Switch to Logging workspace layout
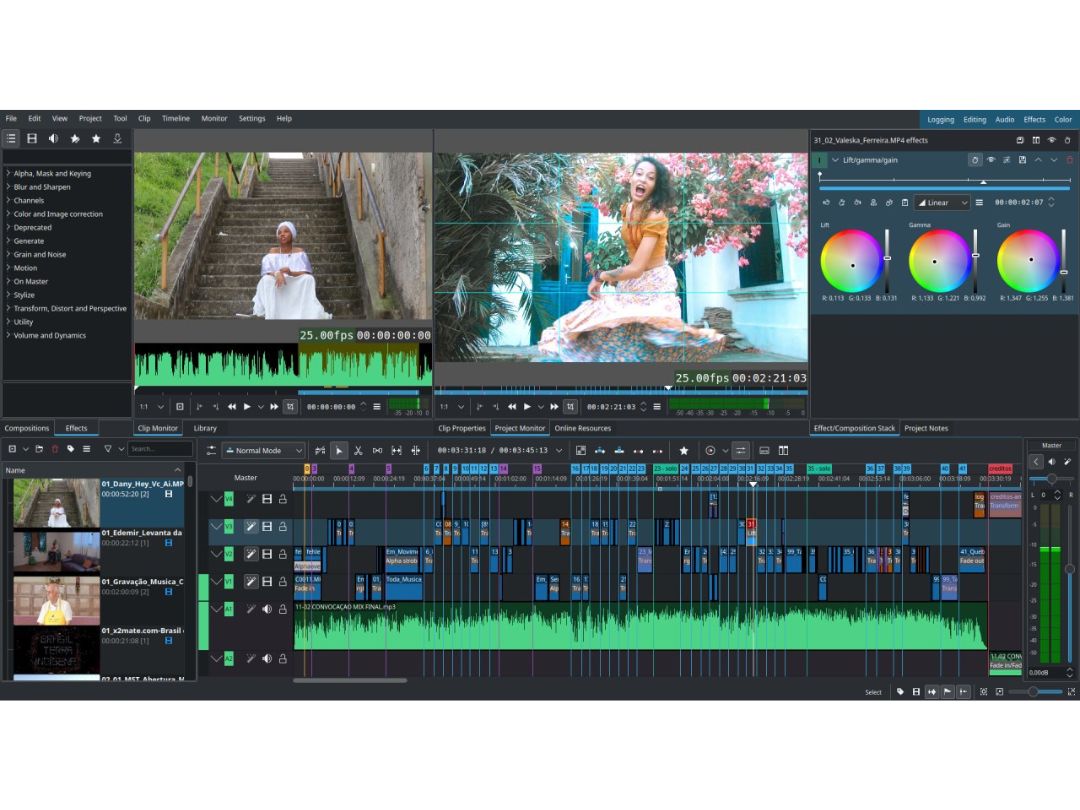Image resolution: width=1080 pixels, height=810 pixels. pyautogui.click(x=940, y=119)
